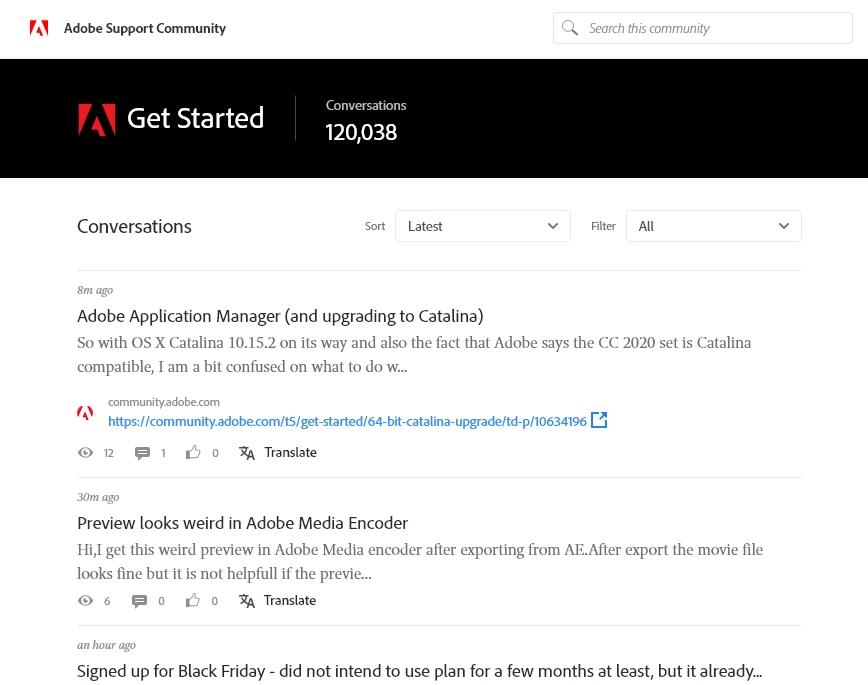Click the Conversations count 120,038
This screenshot has width=868, height=685.
(x=361, y=132)
